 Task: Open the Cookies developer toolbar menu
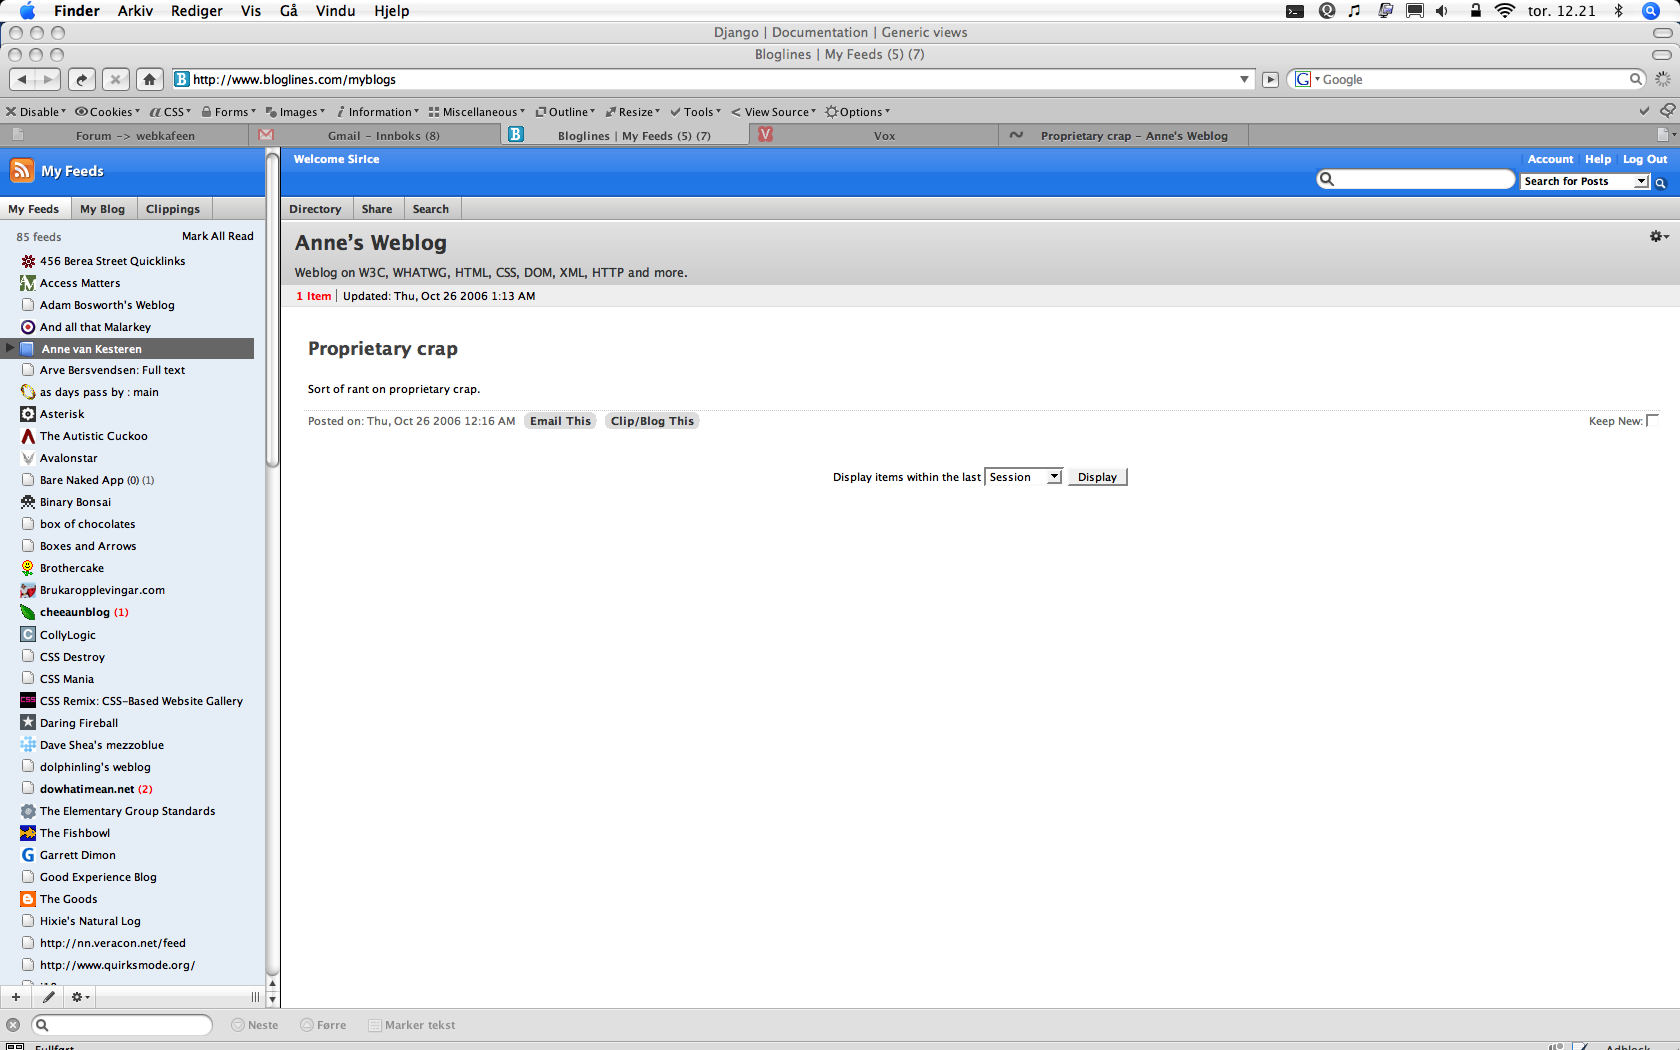(105, 112)
